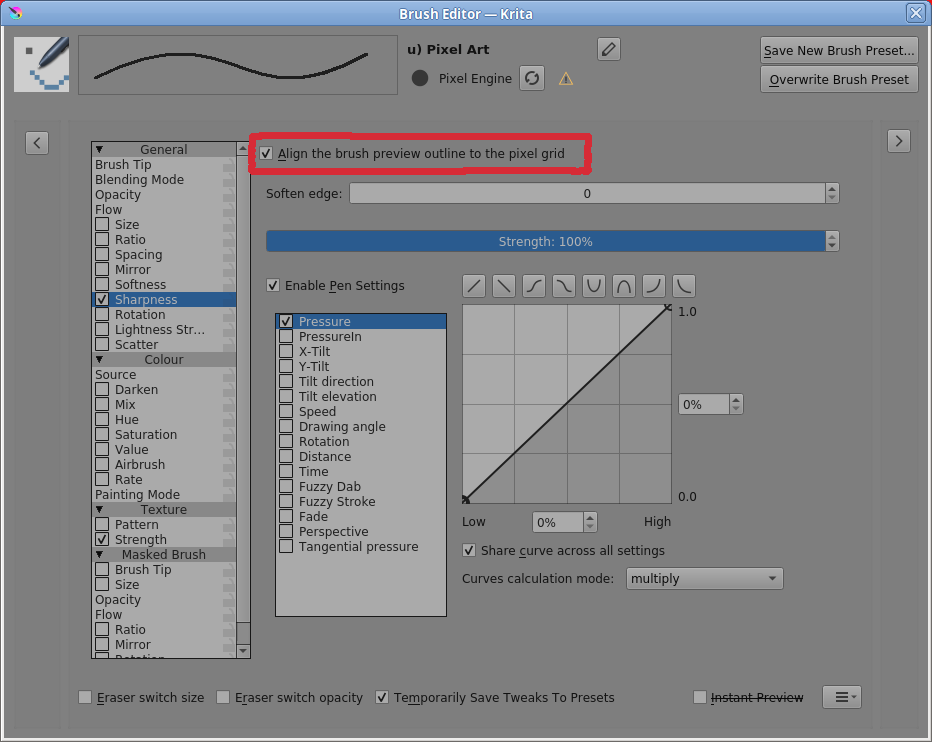Enable the Tilt direction sensor
Screen dimensions: 932x742
point(286,381)
